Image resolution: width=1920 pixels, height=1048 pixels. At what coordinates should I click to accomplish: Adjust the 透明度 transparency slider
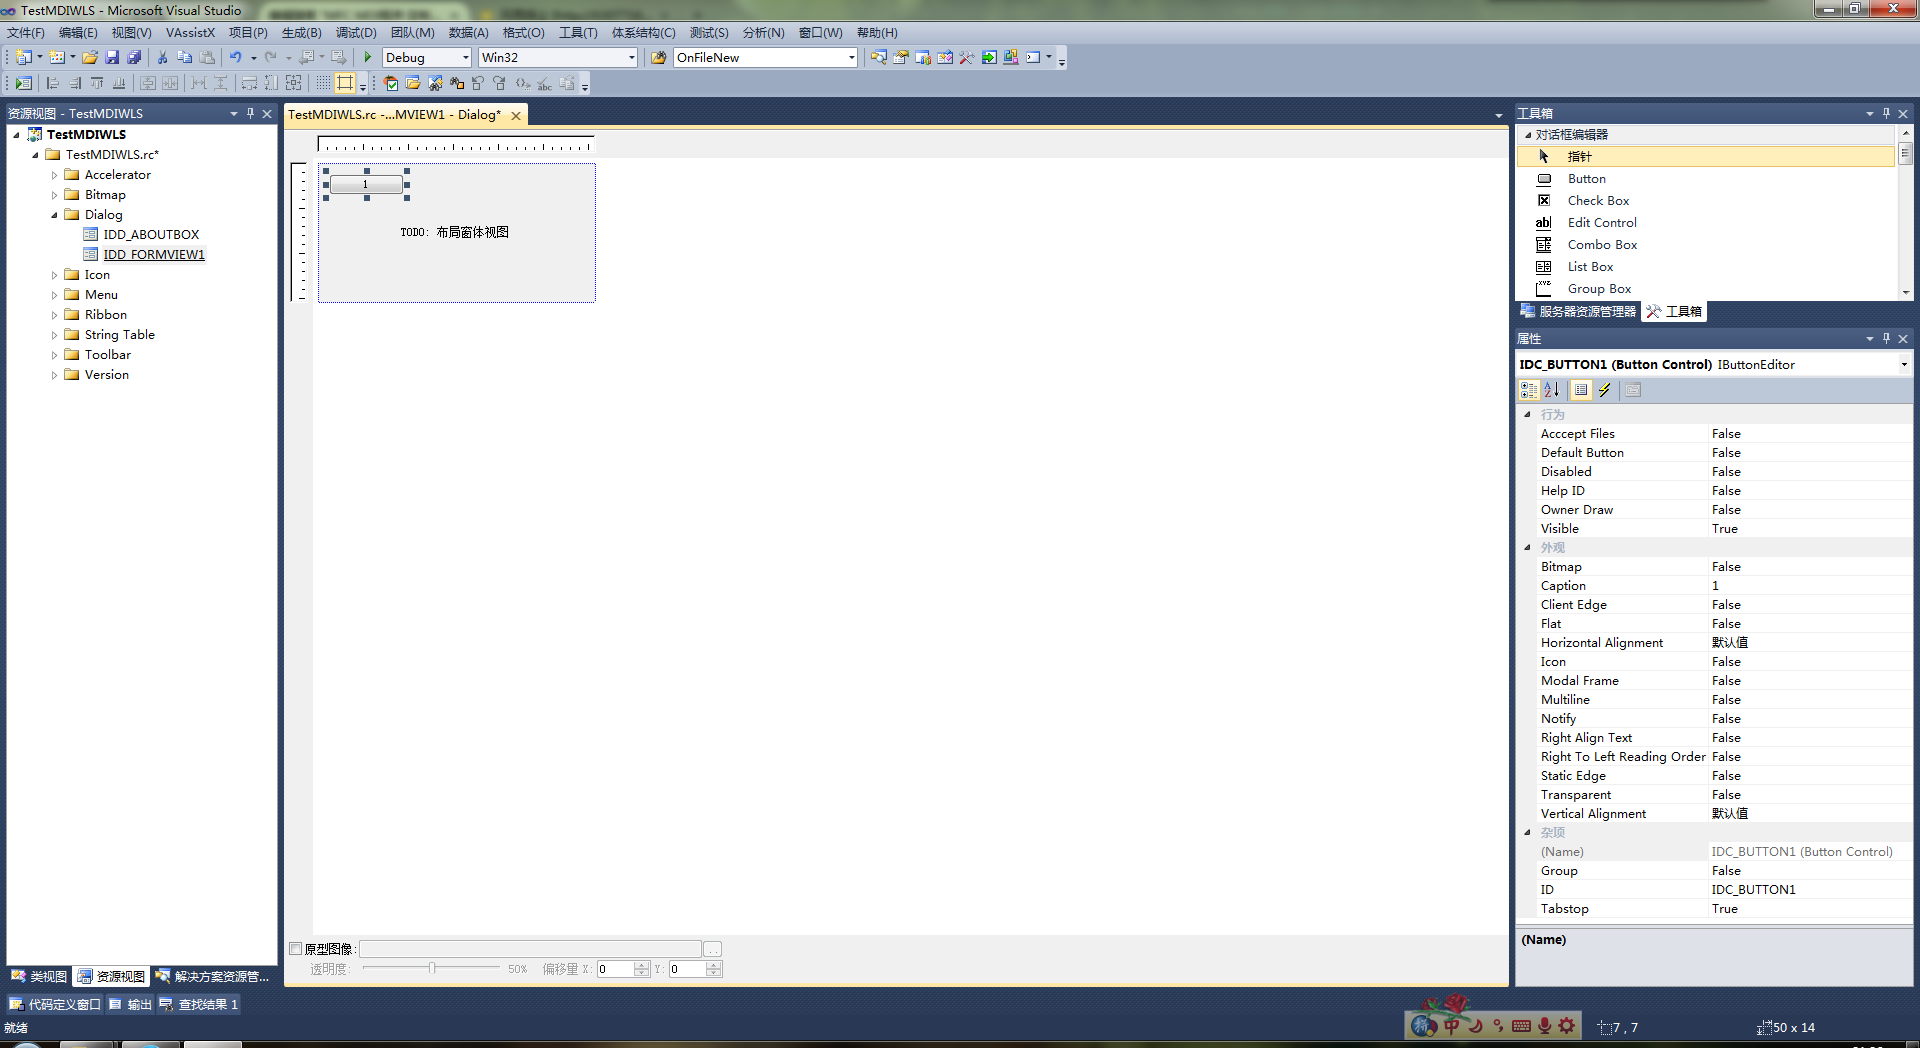pyautogui.click(x=432, y=969)
